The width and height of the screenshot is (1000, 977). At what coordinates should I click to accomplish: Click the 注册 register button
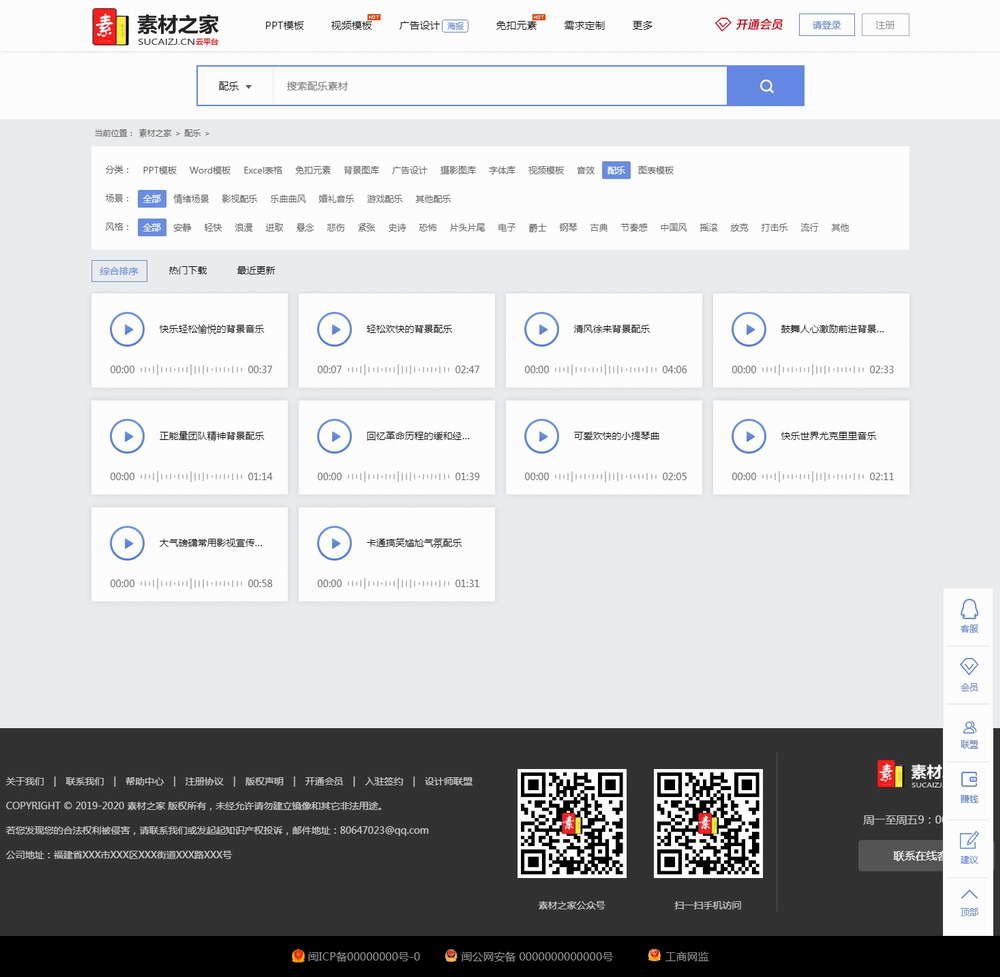click(x=885, y=25)
